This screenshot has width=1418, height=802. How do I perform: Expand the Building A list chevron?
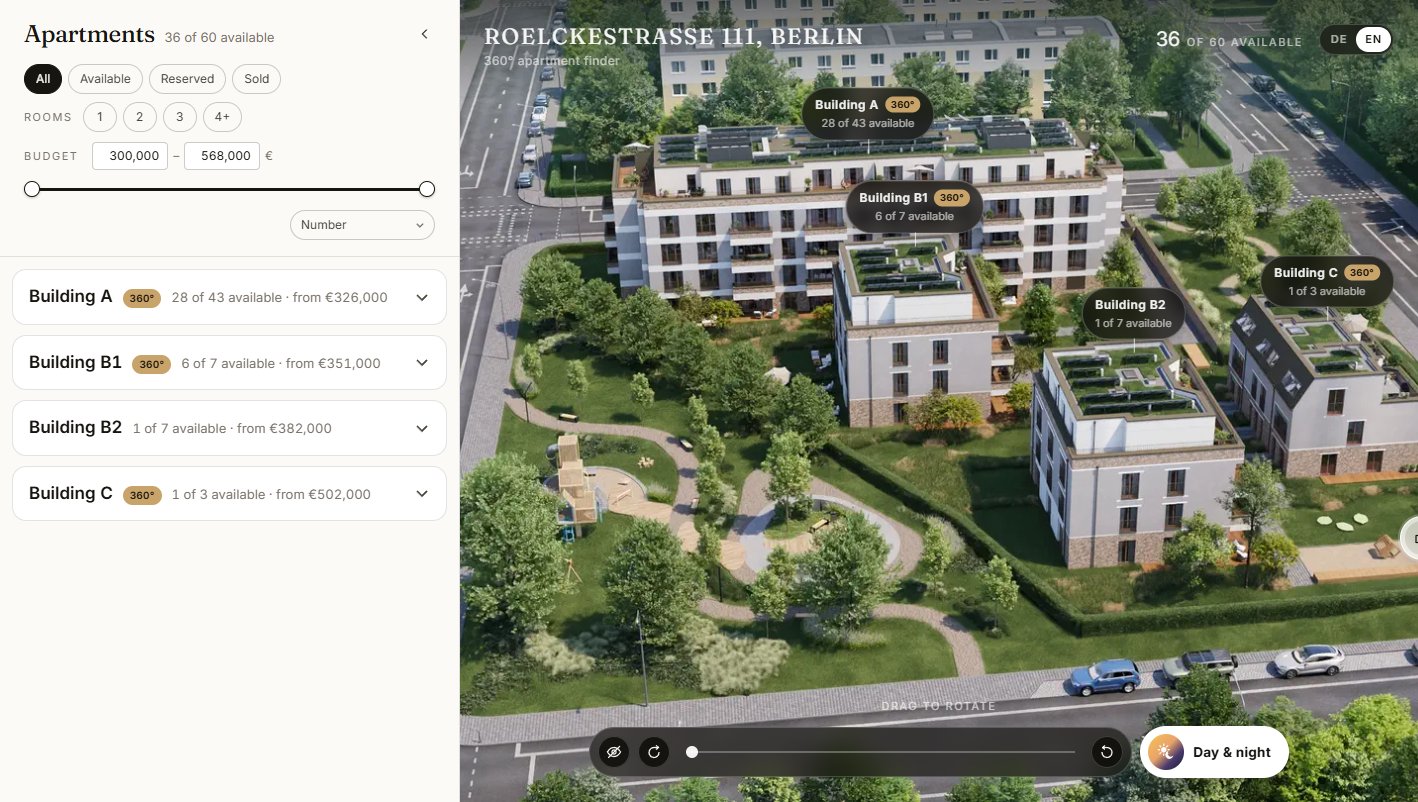coord(422,297)
